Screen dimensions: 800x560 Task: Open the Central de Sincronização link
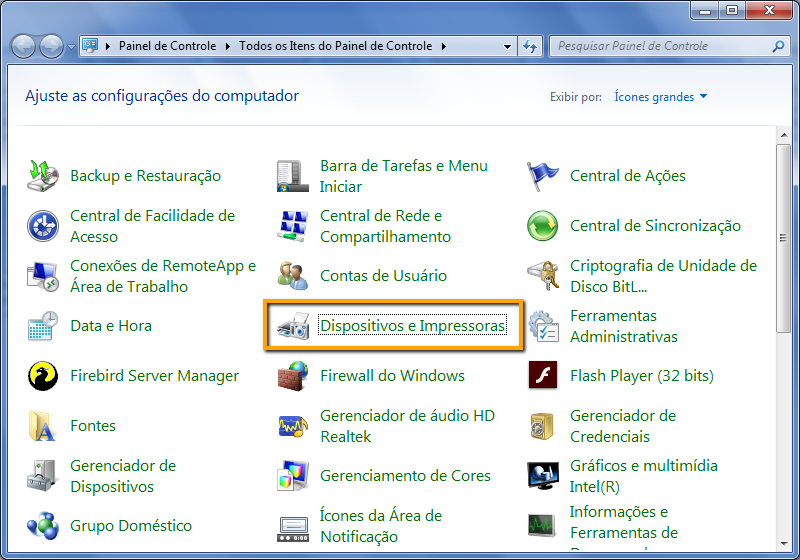click(x=655, y=226)
